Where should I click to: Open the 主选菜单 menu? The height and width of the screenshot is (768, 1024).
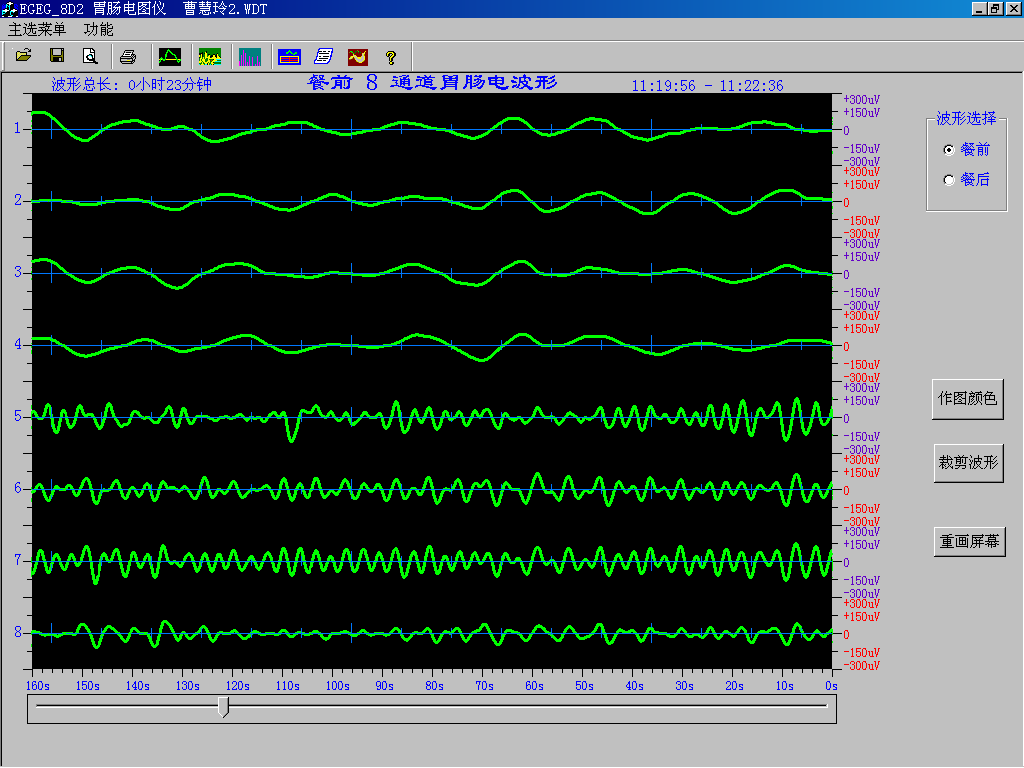pyautogui.click(x=37, y=30)
